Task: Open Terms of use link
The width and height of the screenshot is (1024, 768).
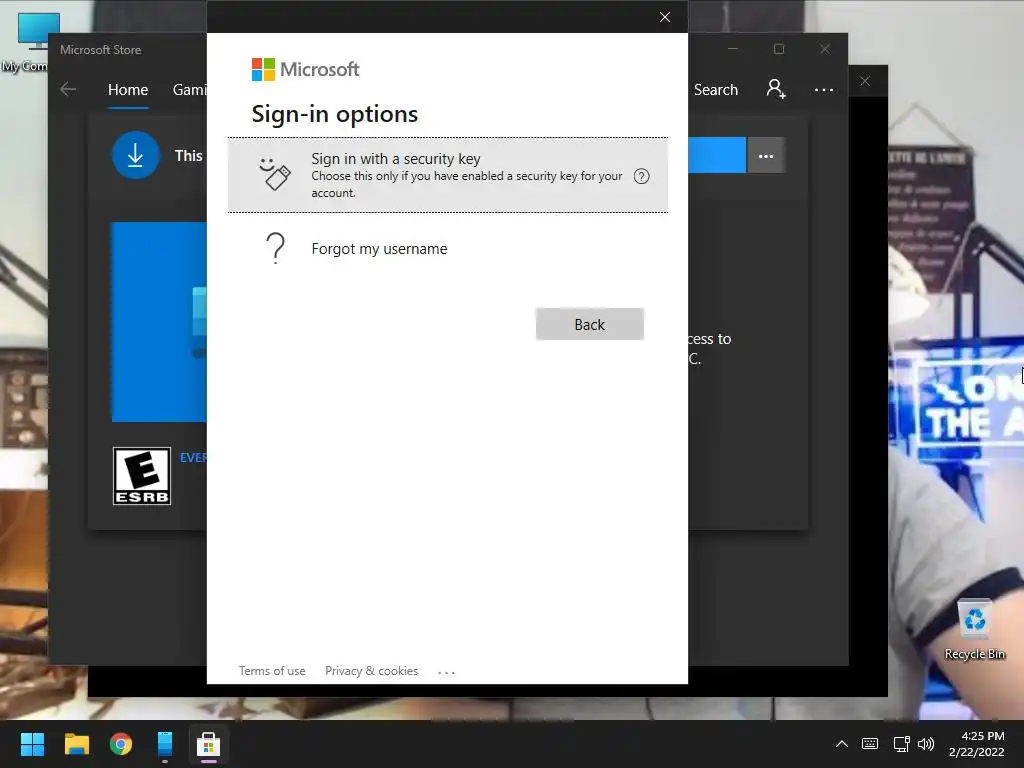Action: point(272,671)
